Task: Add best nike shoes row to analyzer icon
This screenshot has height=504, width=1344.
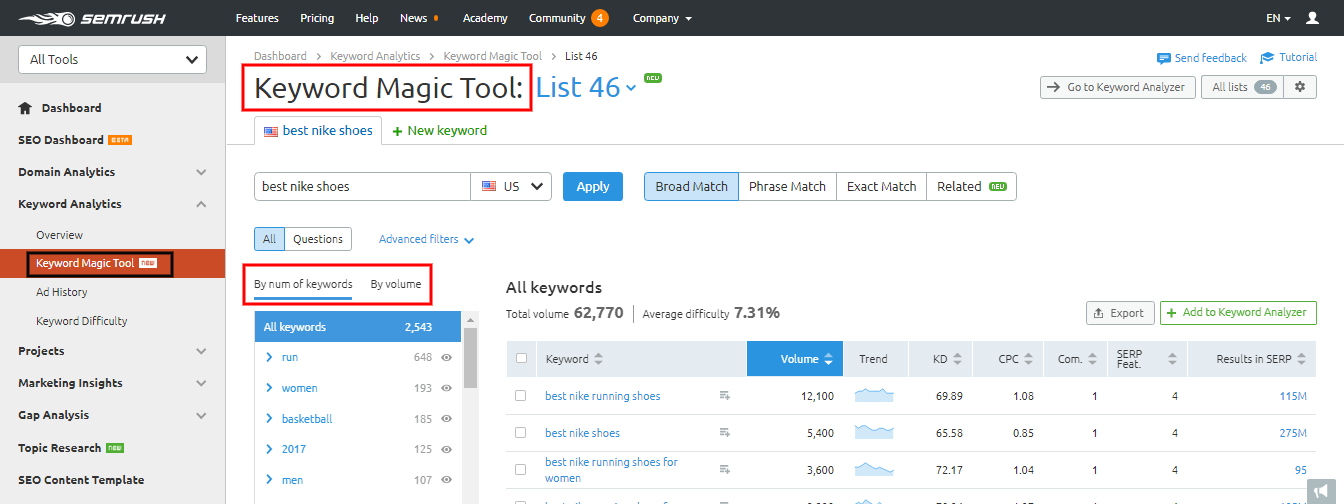Action: point(725,433)
